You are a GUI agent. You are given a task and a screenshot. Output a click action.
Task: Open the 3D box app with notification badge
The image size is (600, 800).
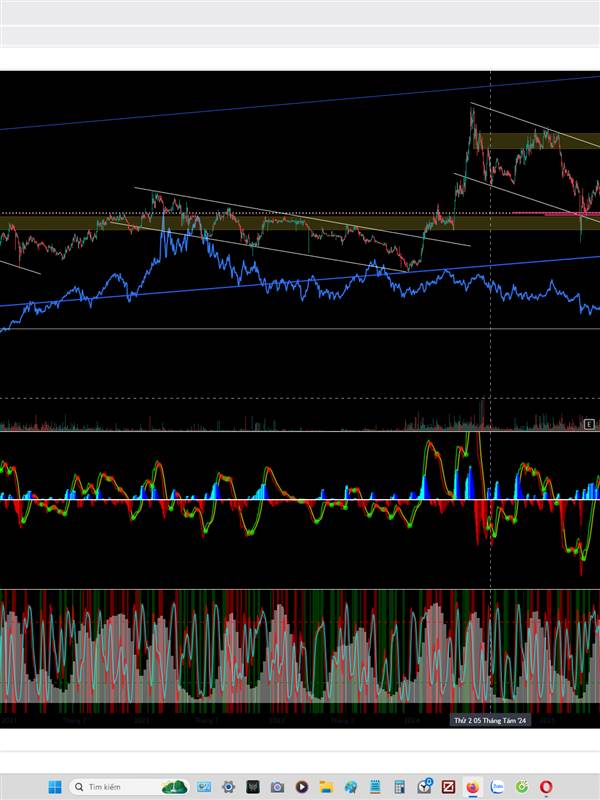(x=424, y=787)
